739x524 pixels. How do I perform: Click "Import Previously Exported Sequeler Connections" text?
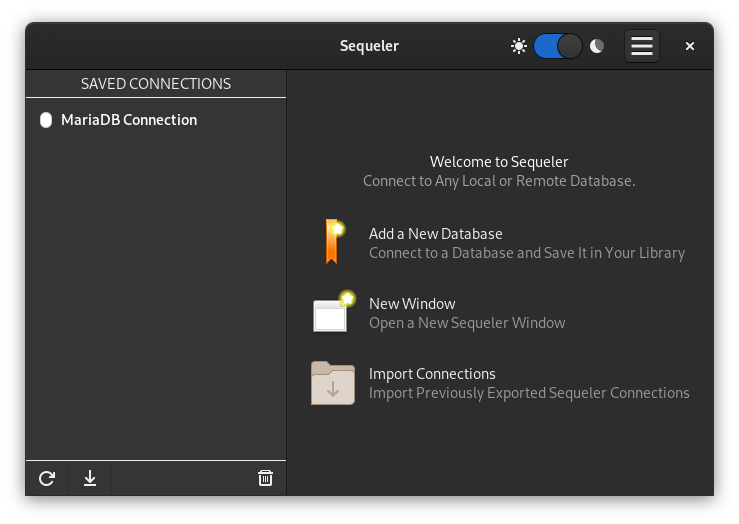pos(529,393)
